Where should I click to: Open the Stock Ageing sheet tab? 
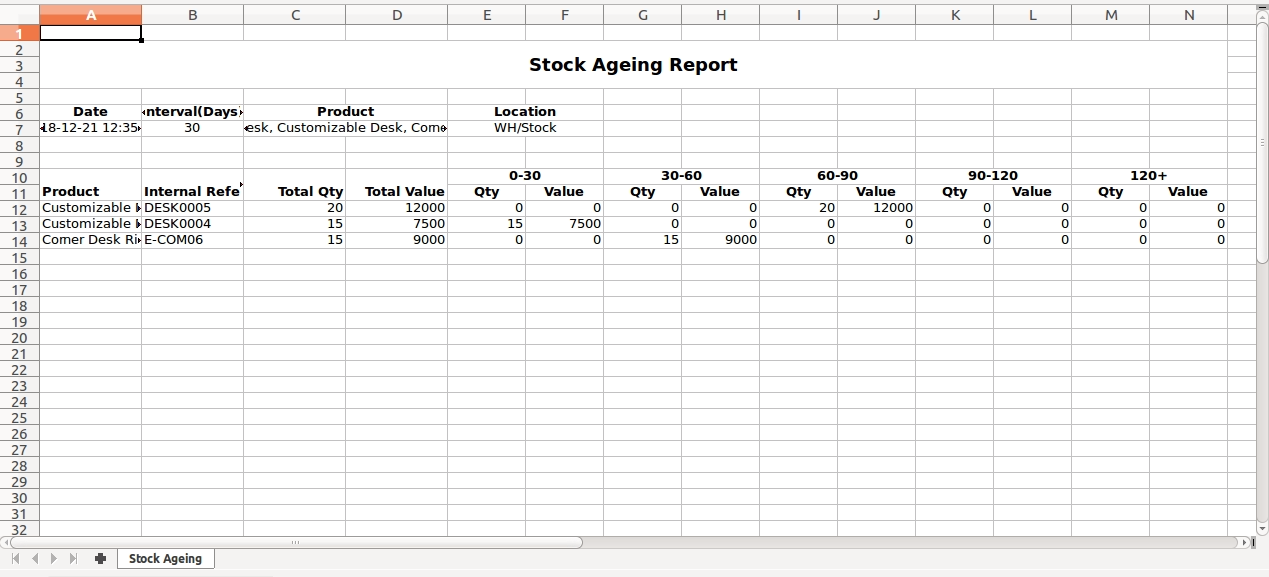click(x=165, y=559)
